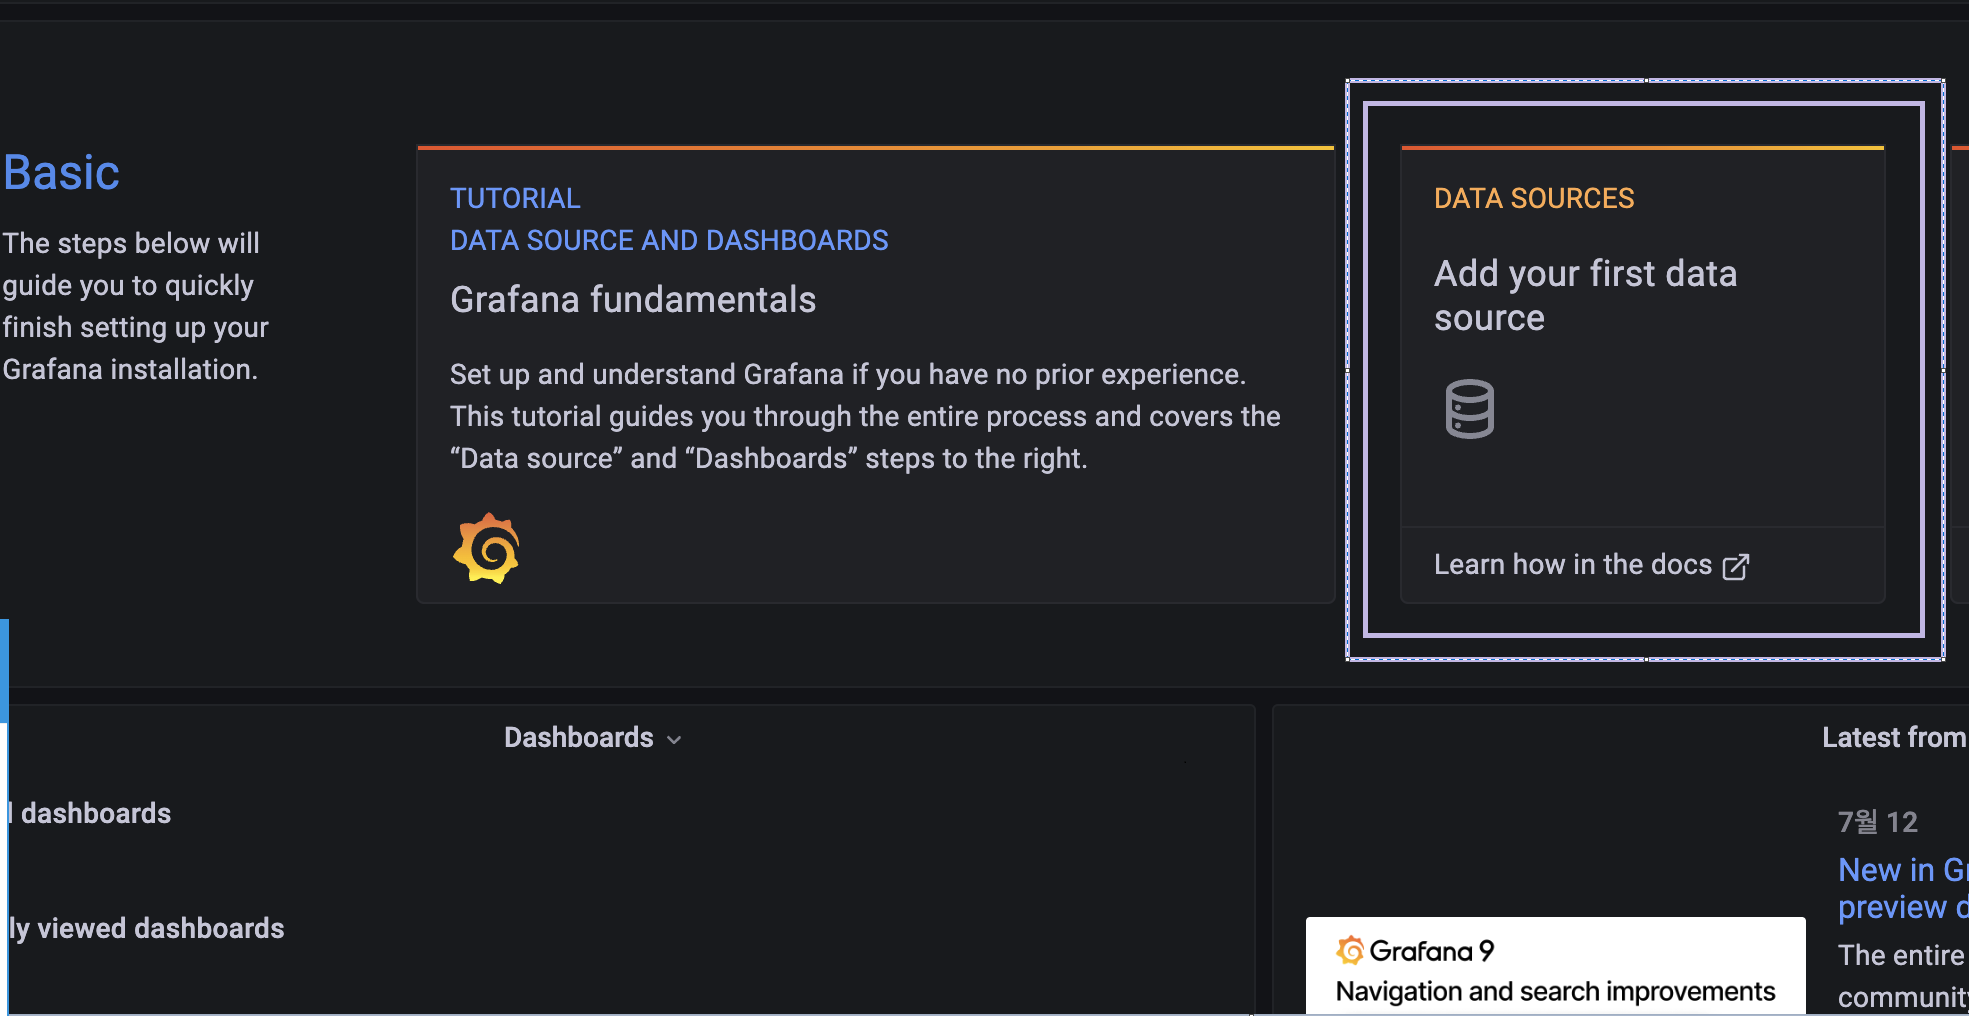Click the Grafana logo in tutorial card
This screenshot has height=1016, width=1969.
487,548
